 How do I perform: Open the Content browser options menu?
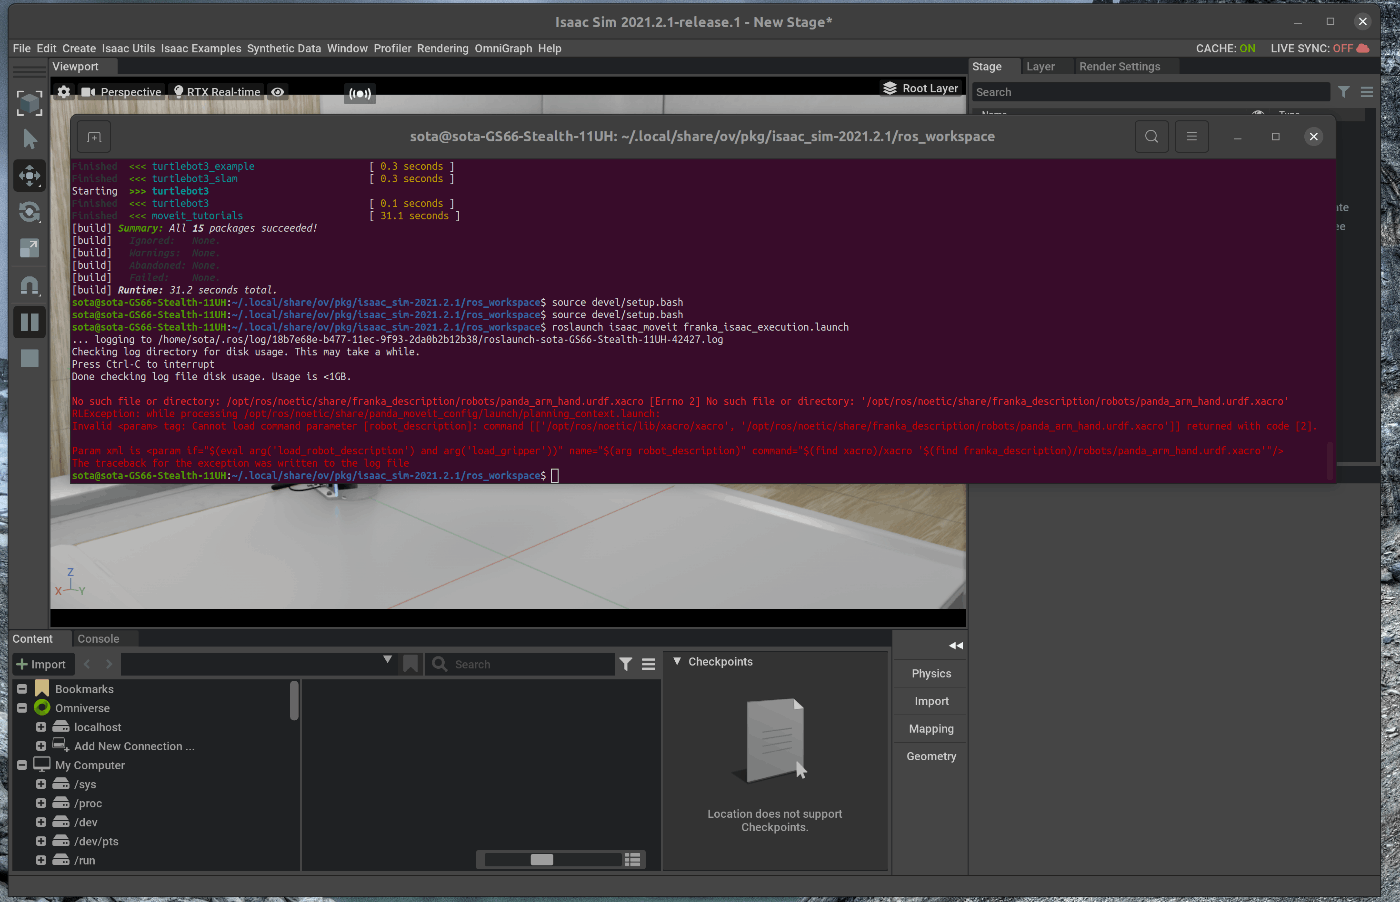(x=648, y=664)
